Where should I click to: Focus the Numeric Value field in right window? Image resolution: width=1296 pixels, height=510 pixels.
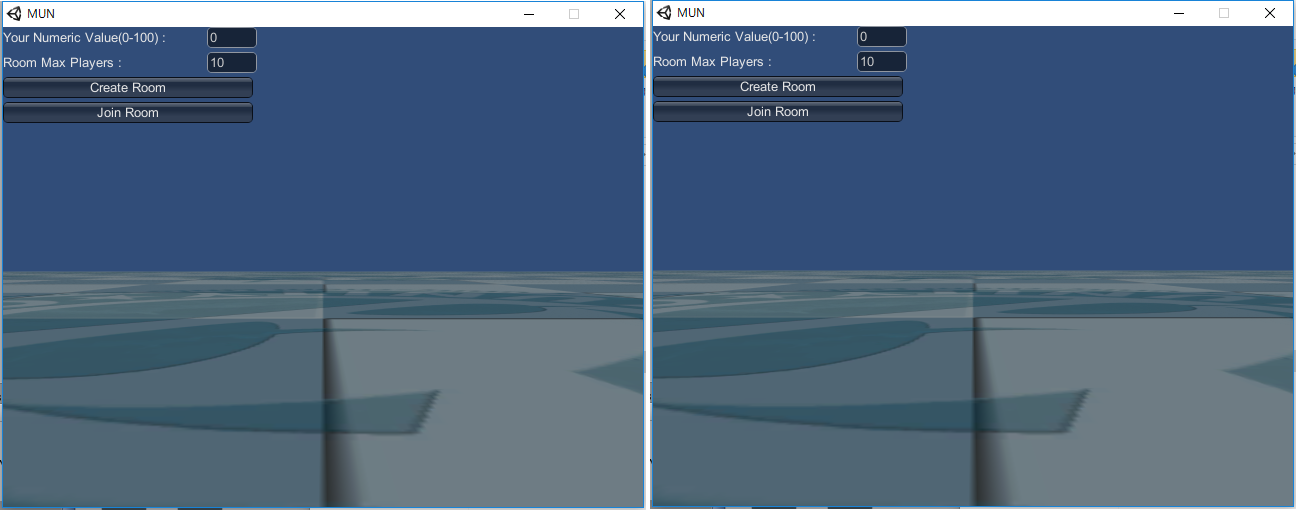point(882,36)
